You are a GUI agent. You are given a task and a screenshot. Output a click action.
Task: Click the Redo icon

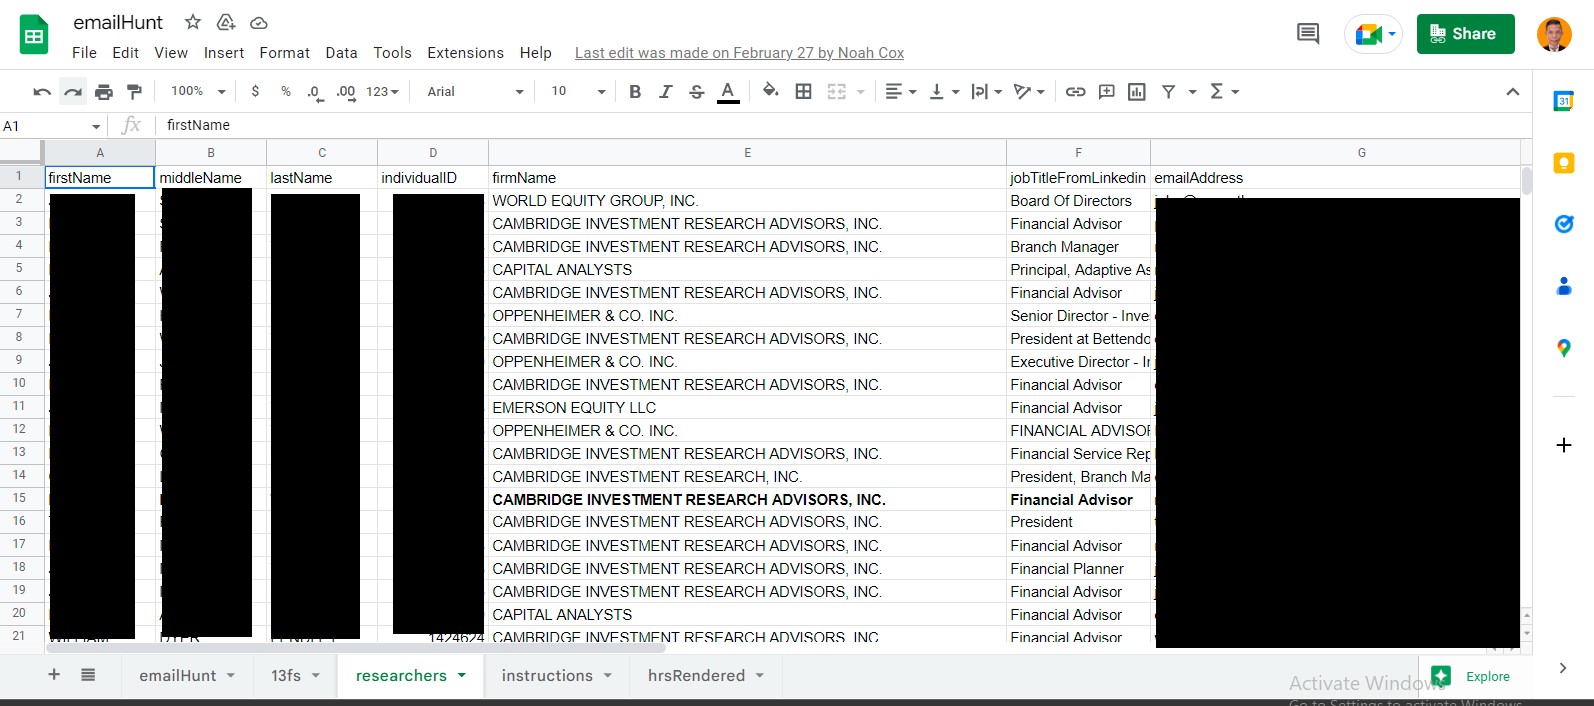click(x=73, y=92)
